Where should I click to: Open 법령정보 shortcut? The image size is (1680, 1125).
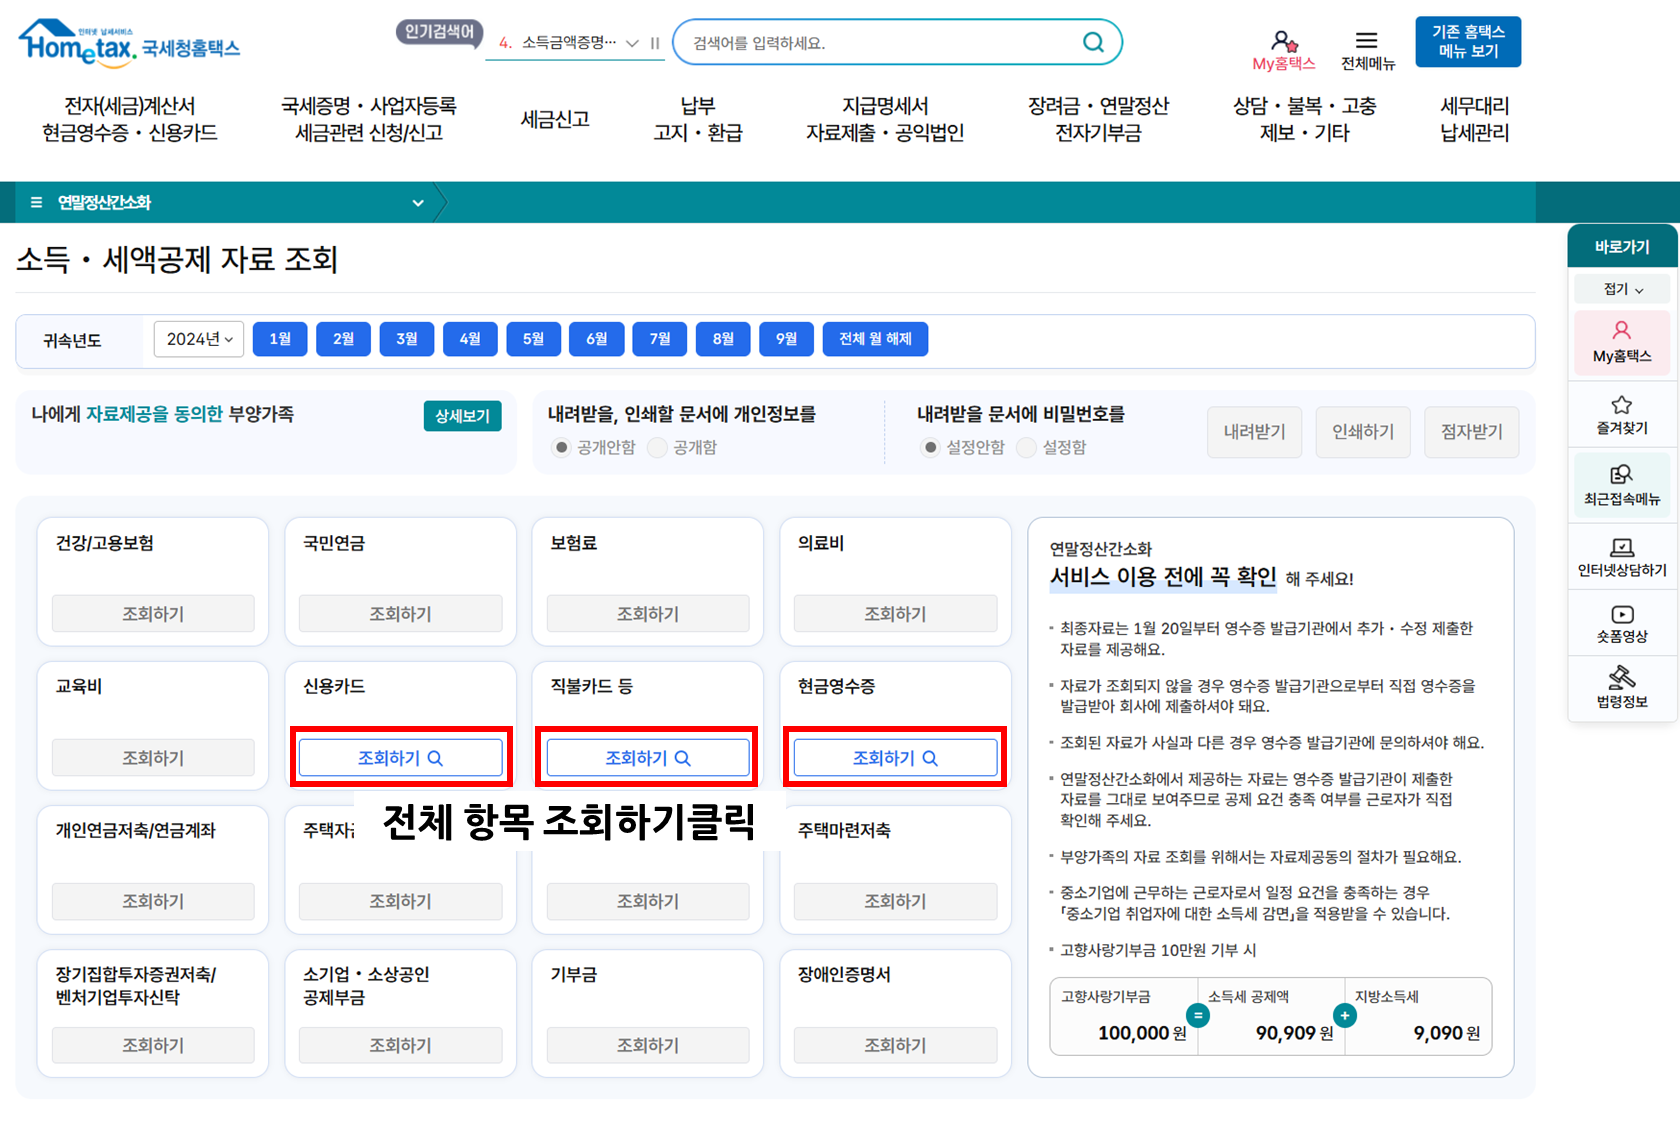click(1622, 687)
